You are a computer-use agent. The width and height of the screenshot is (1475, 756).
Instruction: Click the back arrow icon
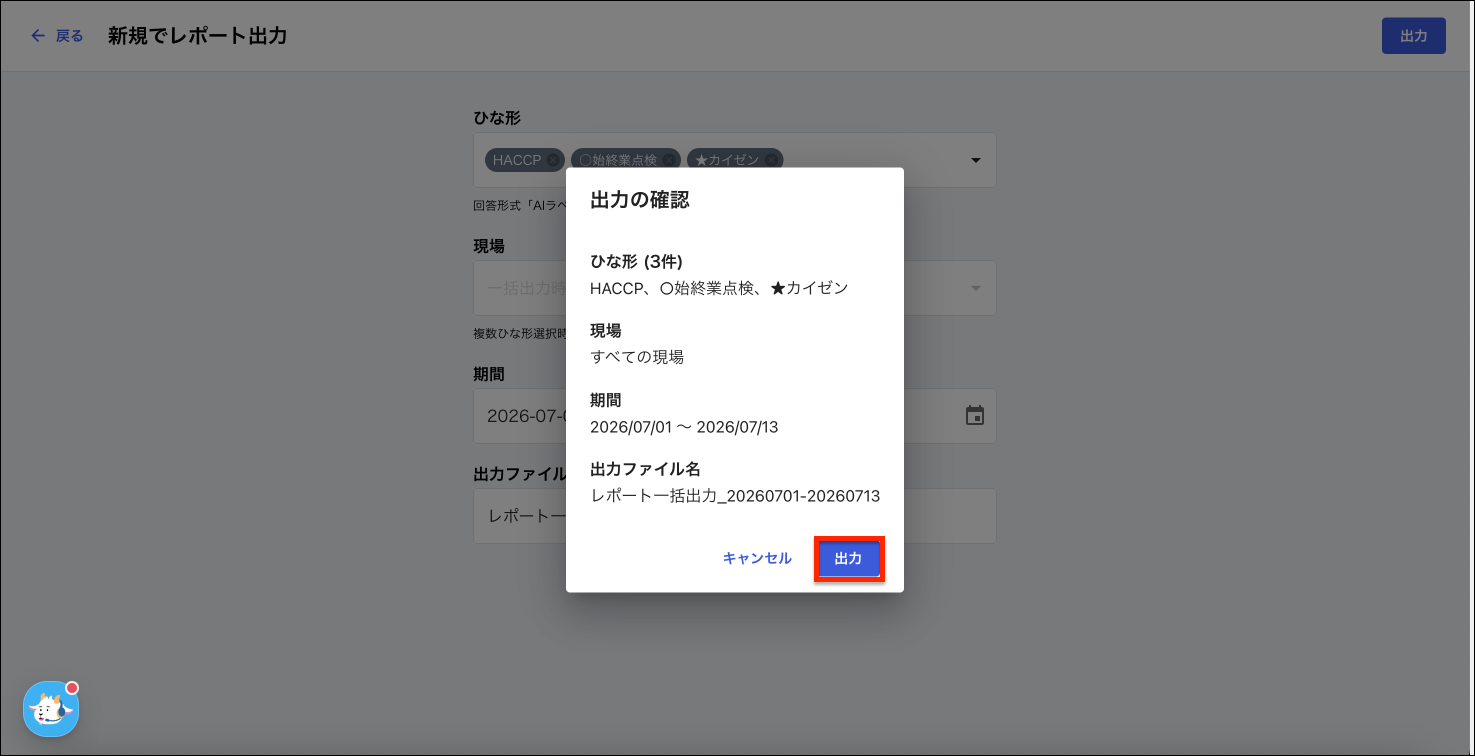pos(38,36)
